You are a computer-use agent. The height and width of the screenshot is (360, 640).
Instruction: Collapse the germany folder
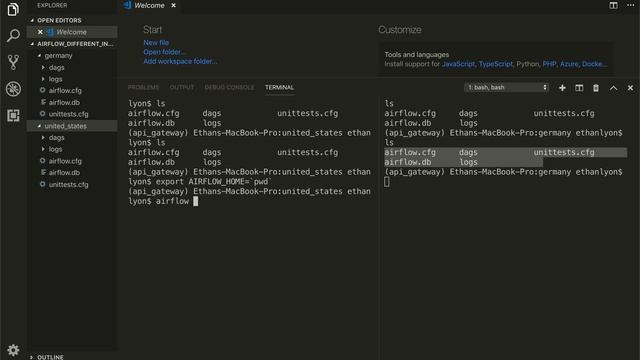(x=40, y=56)
